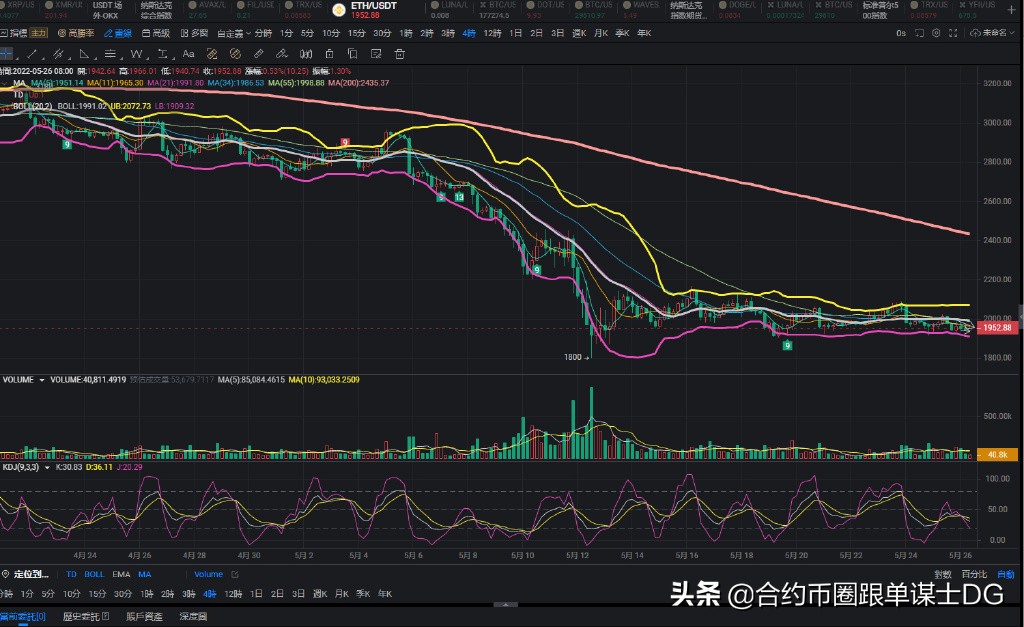Select the crosshair cursor tool
The image size is (1024, 627).
[8, 55]
